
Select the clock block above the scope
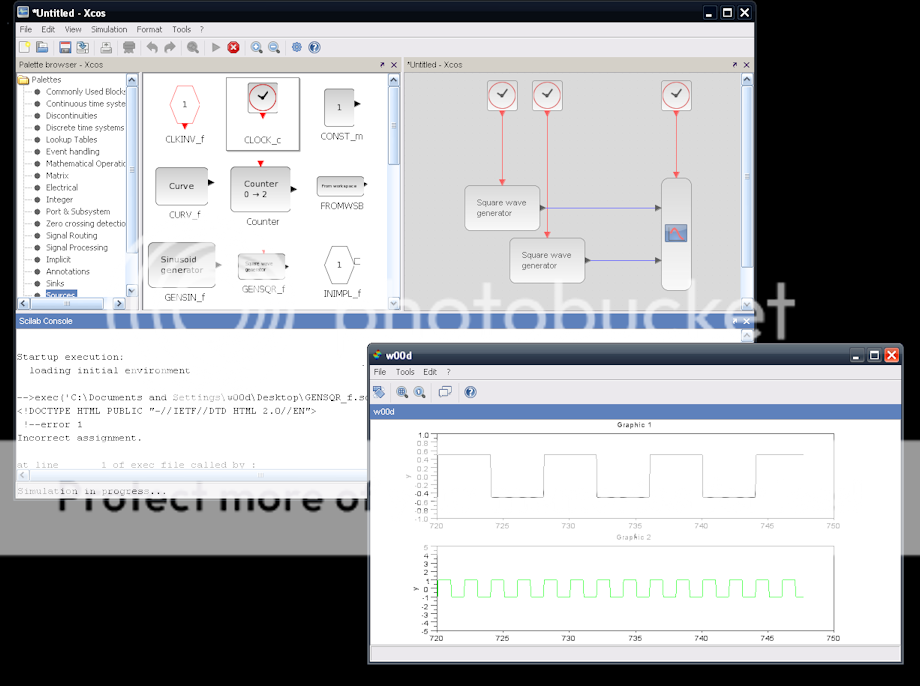click(676, 96)
